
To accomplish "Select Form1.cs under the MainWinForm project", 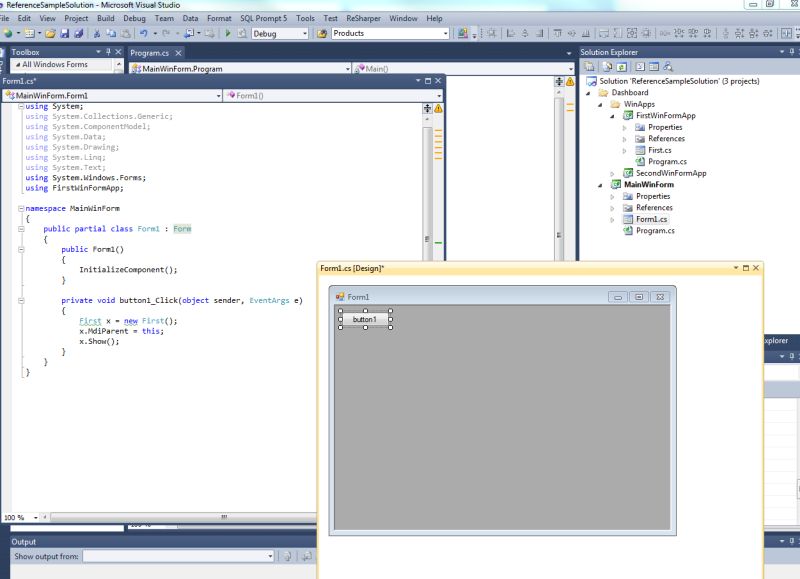I will pyautogui.click(x=650, y=219).
